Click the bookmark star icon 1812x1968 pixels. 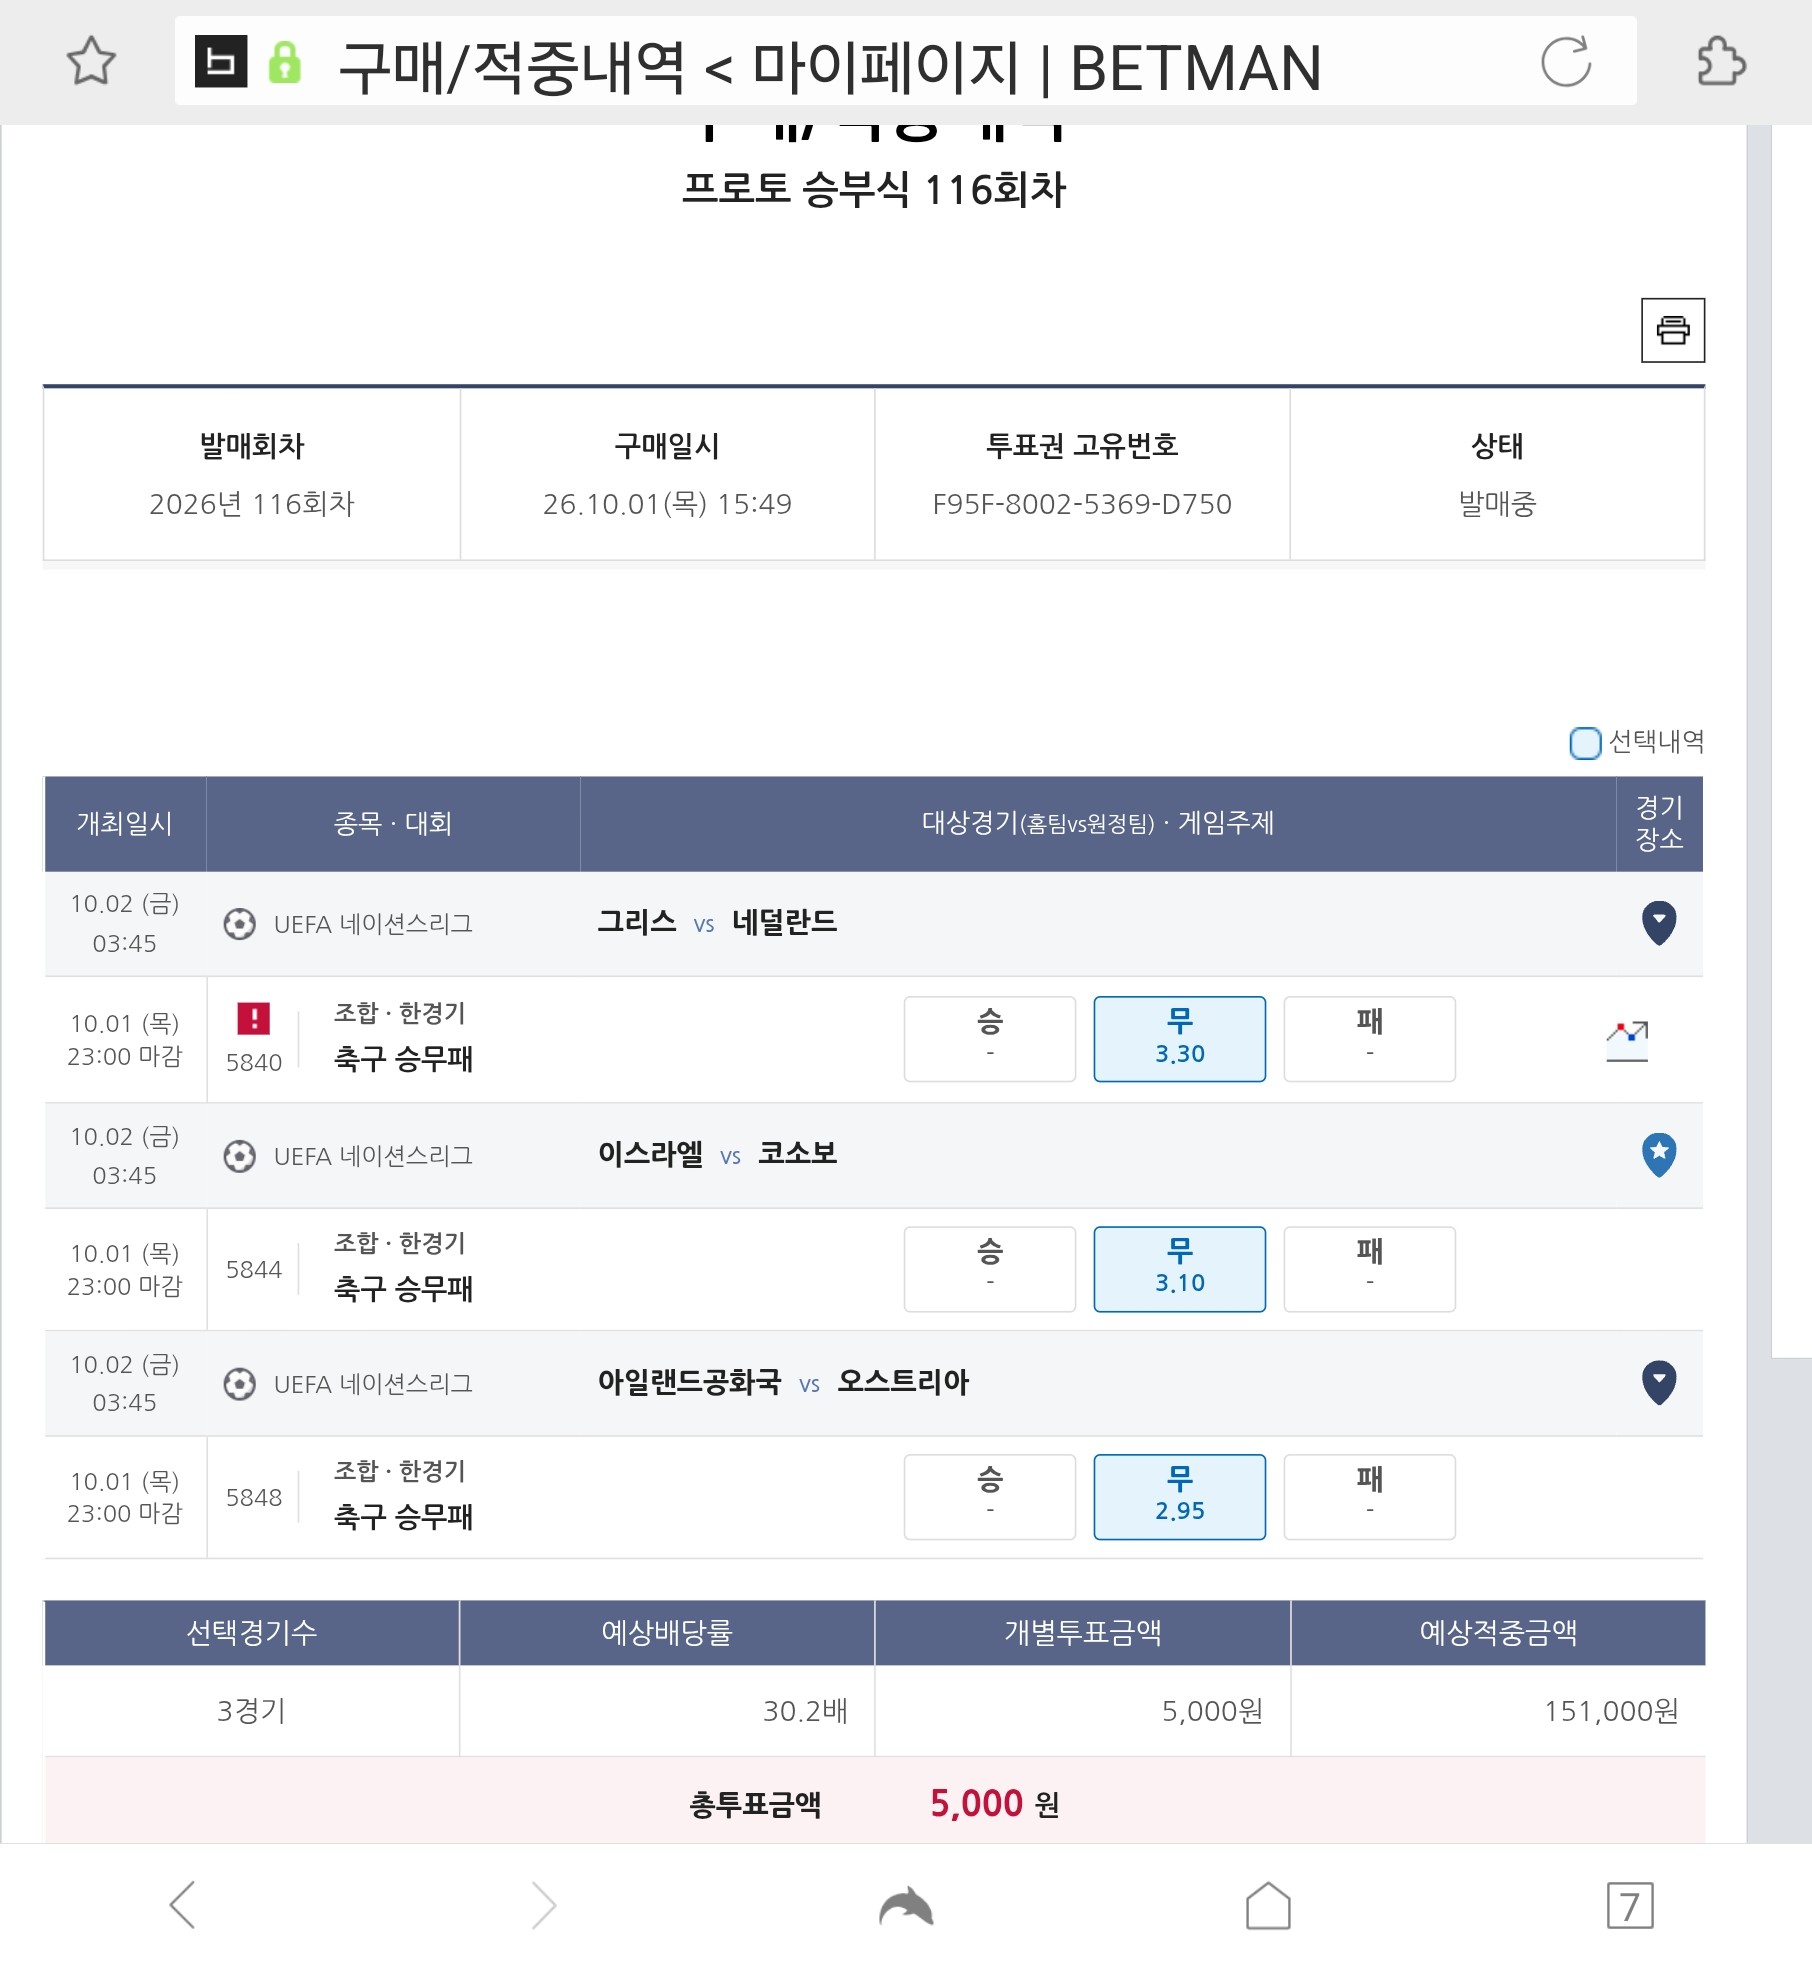pos(91,62)
